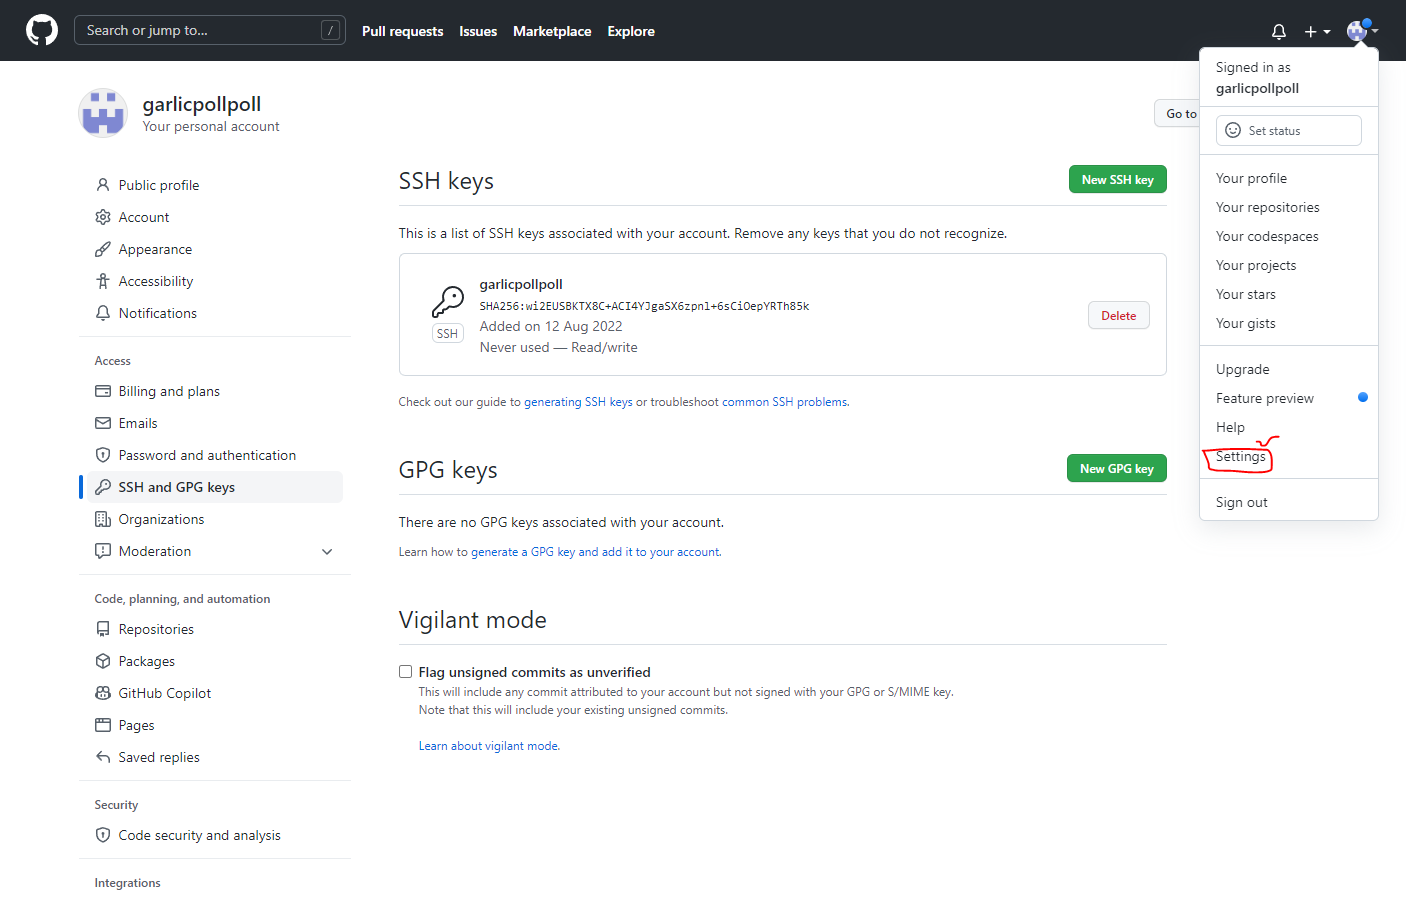The image size is (1406, 899).
Task: Open Pull requests in the top navigation
Action: coord(402,31)
